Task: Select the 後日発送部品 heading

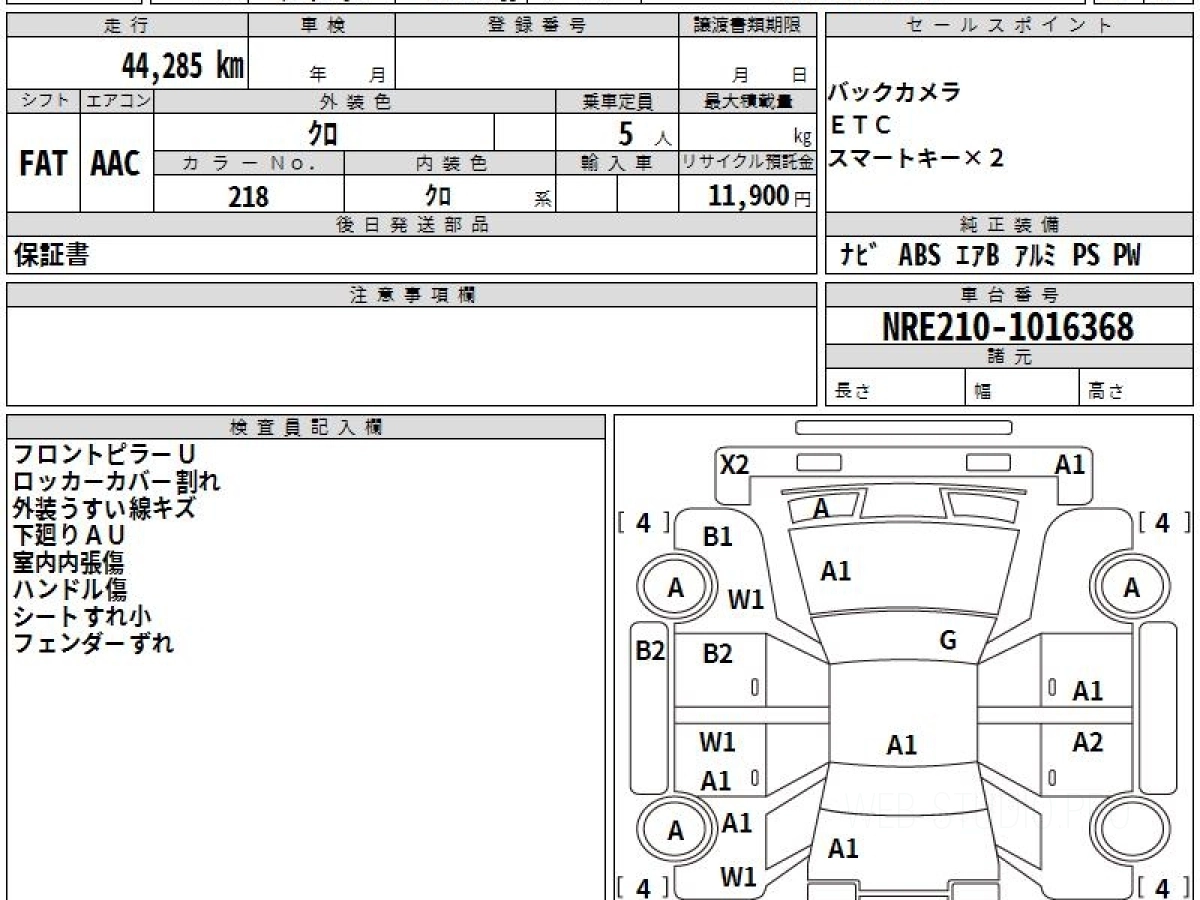Action: (x=412, y=225)
